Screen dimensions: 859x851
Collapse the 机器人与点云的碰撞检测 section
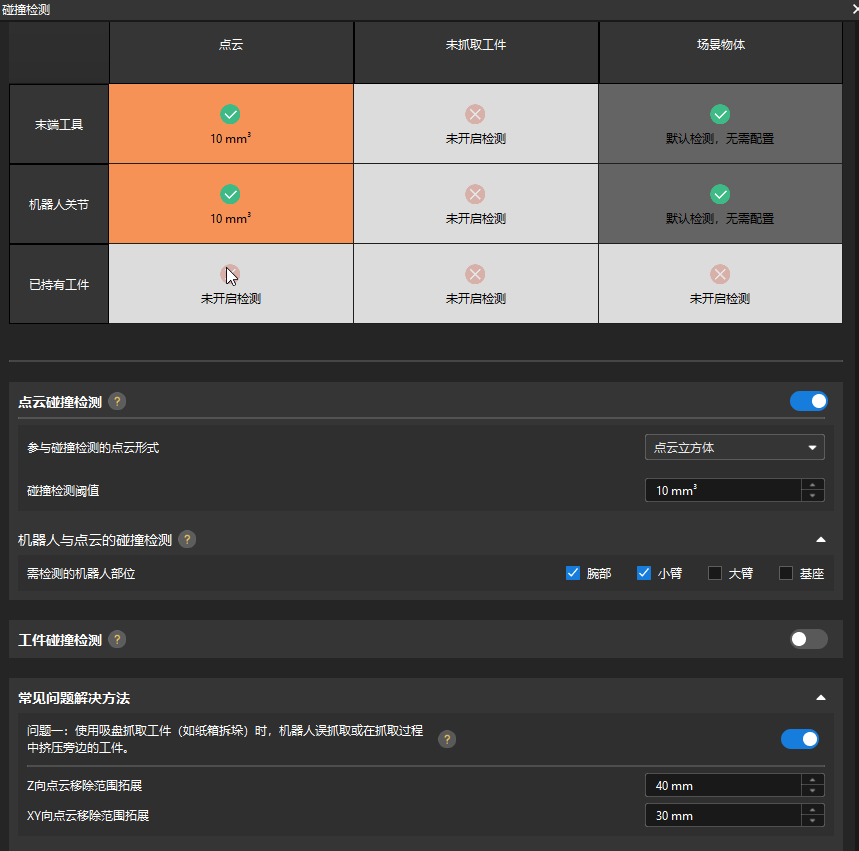click(x=821, y=539)
